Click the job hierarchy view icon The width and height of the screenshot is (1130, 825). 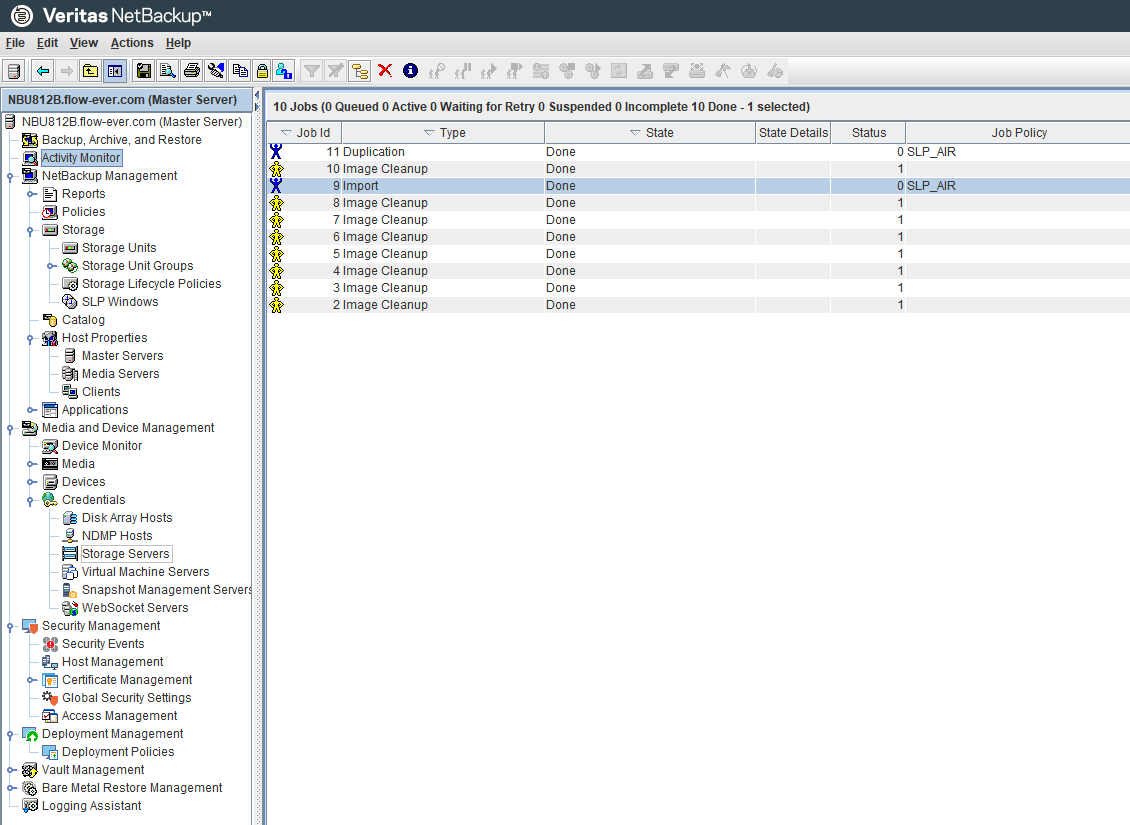(360, 71)
